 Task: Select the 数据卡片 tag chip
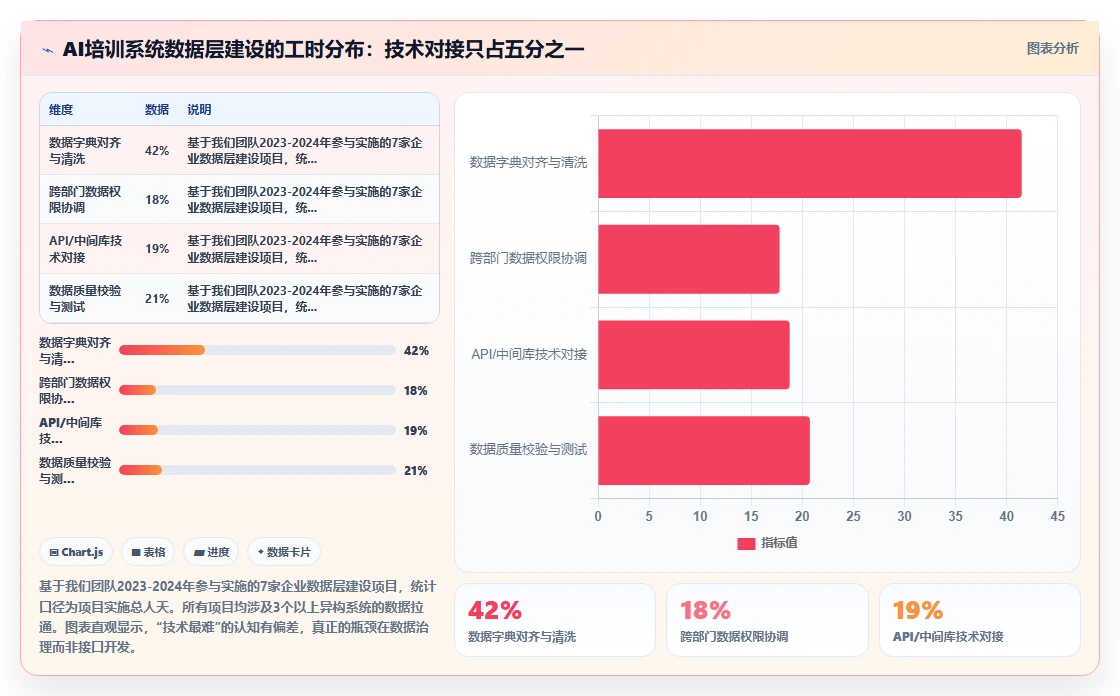tap(284, 552)
